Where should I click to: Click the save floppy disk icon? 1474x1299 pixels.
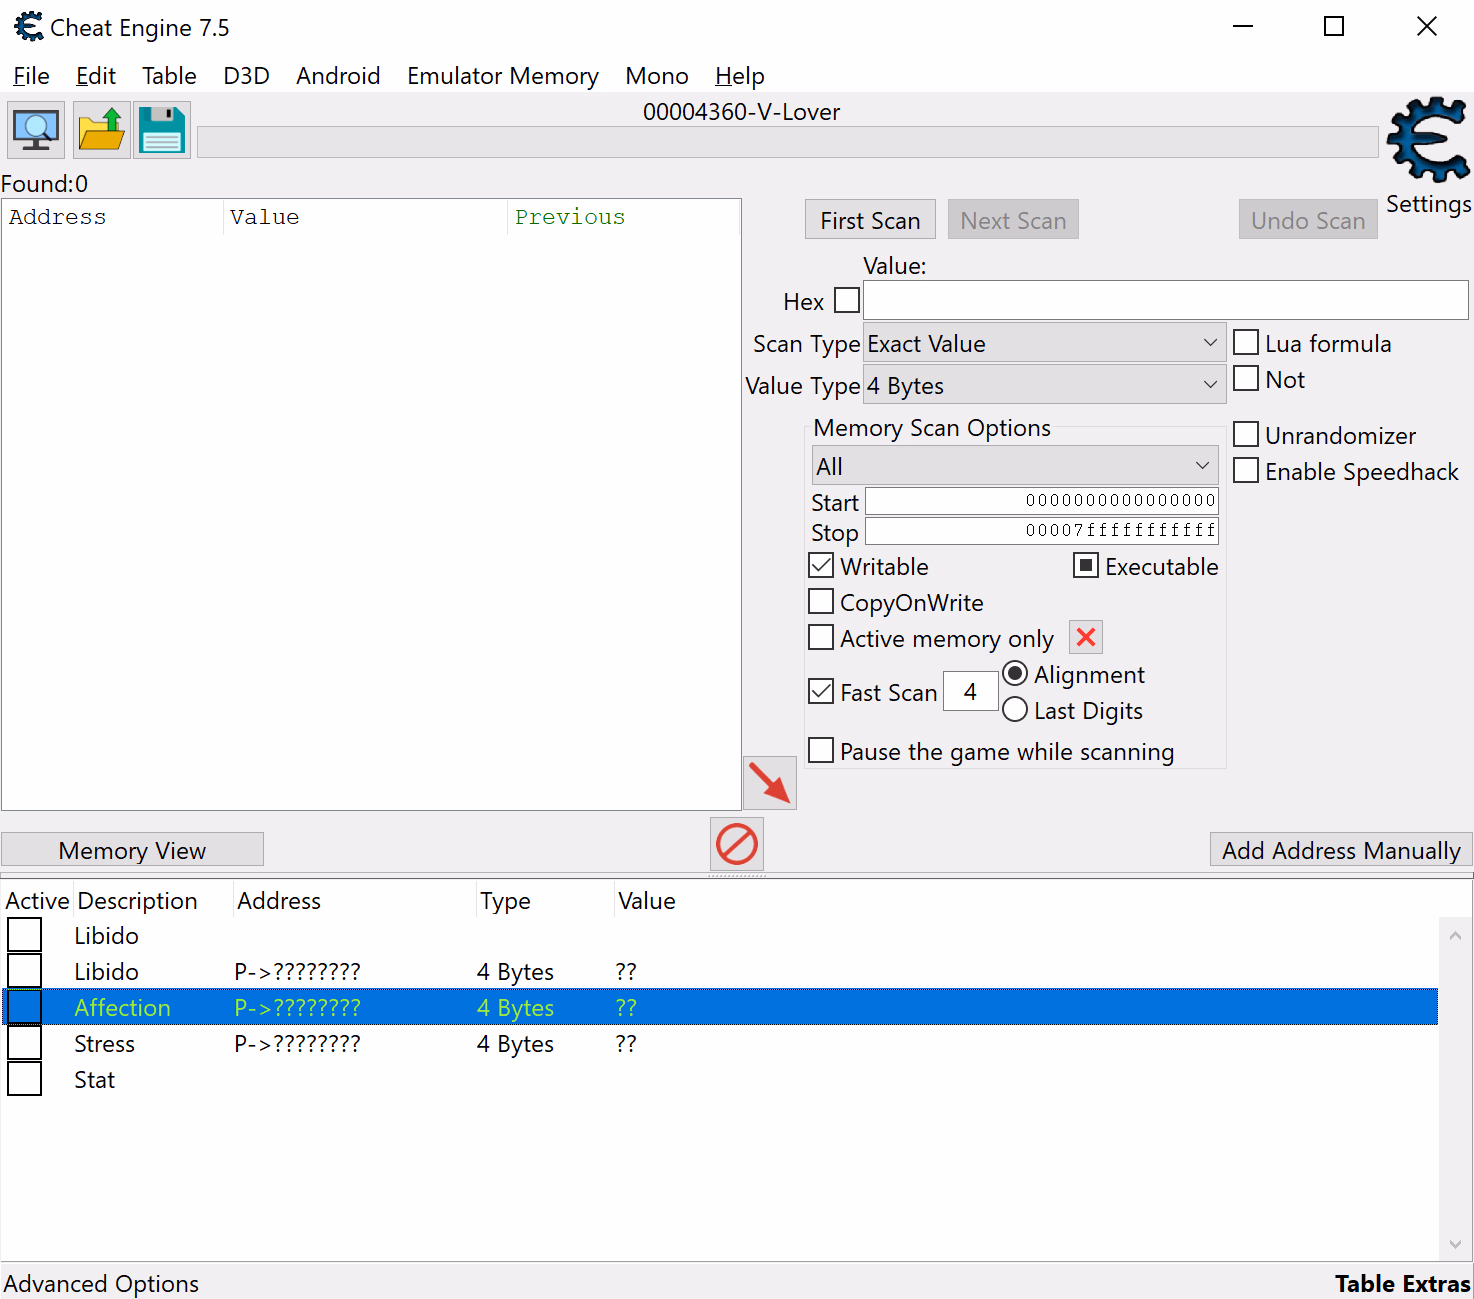(x=162, y=130)
